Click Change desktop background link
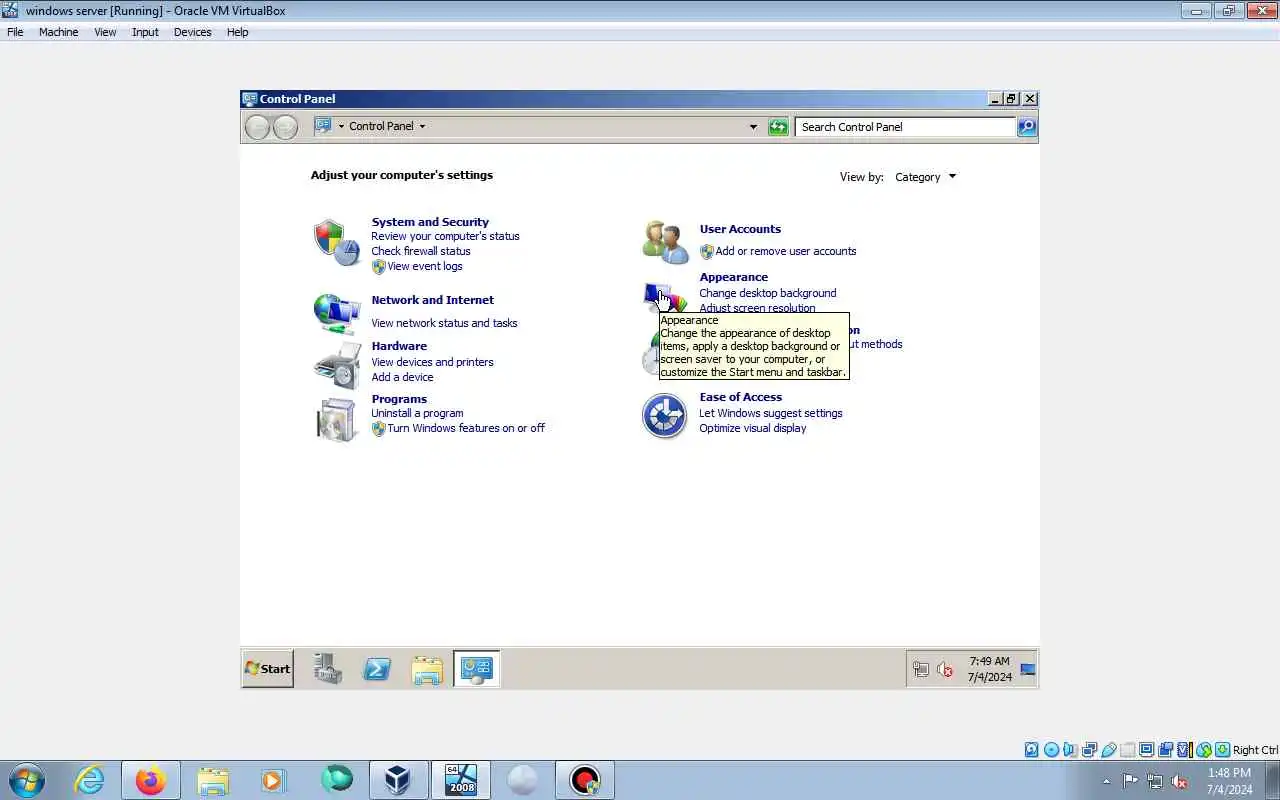 pos(767,293)
